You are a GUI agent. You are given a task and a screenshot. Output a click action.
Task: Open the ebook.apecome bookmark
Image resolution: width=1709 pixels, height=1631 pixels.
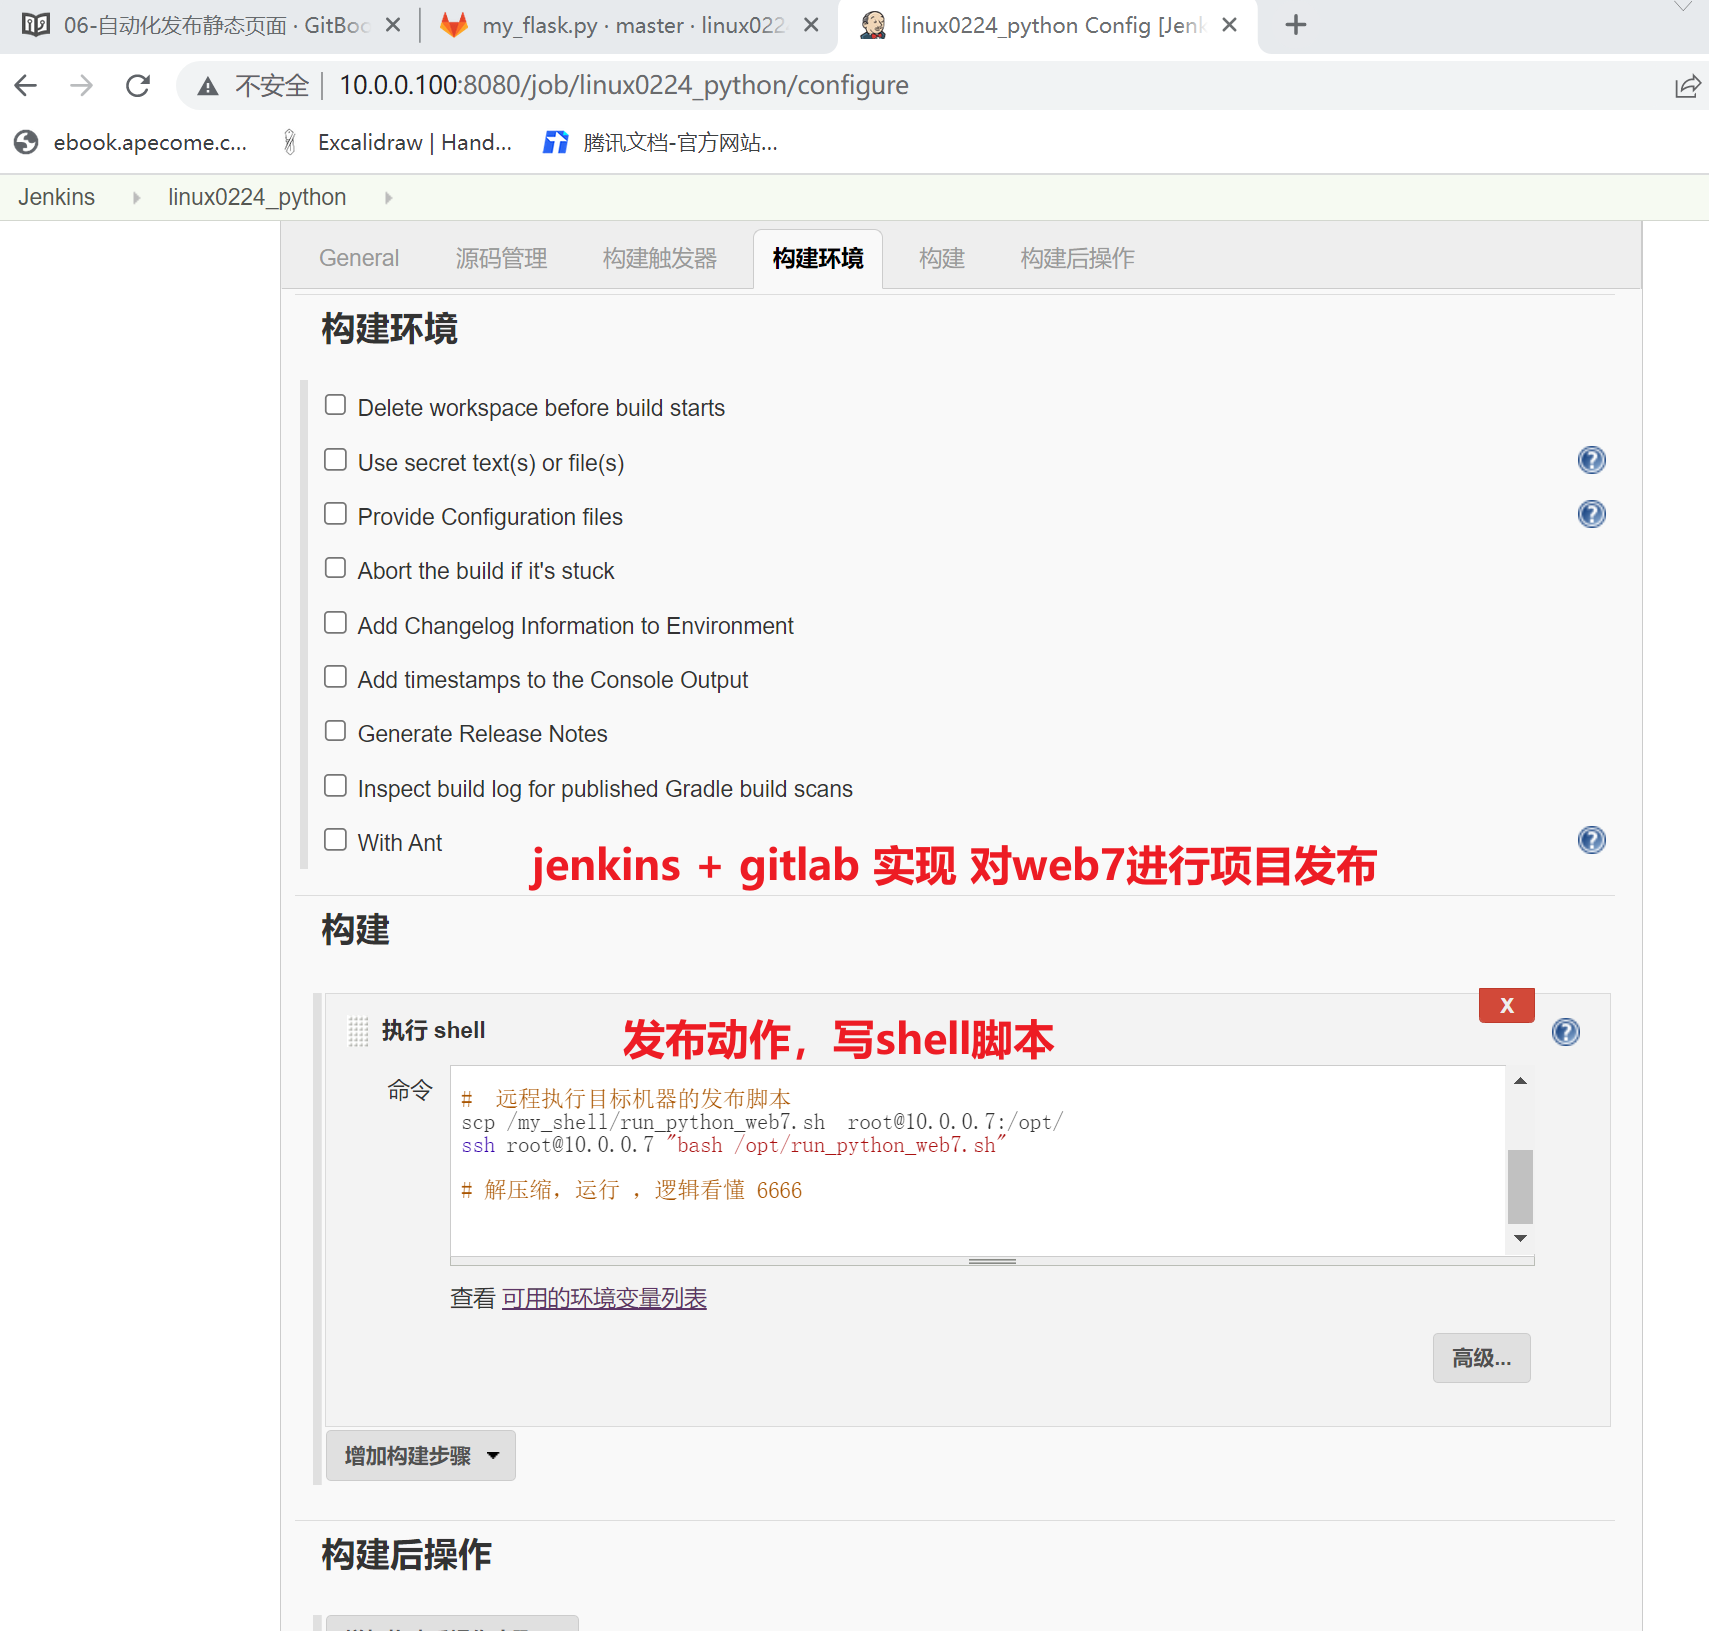click(131, 143)
